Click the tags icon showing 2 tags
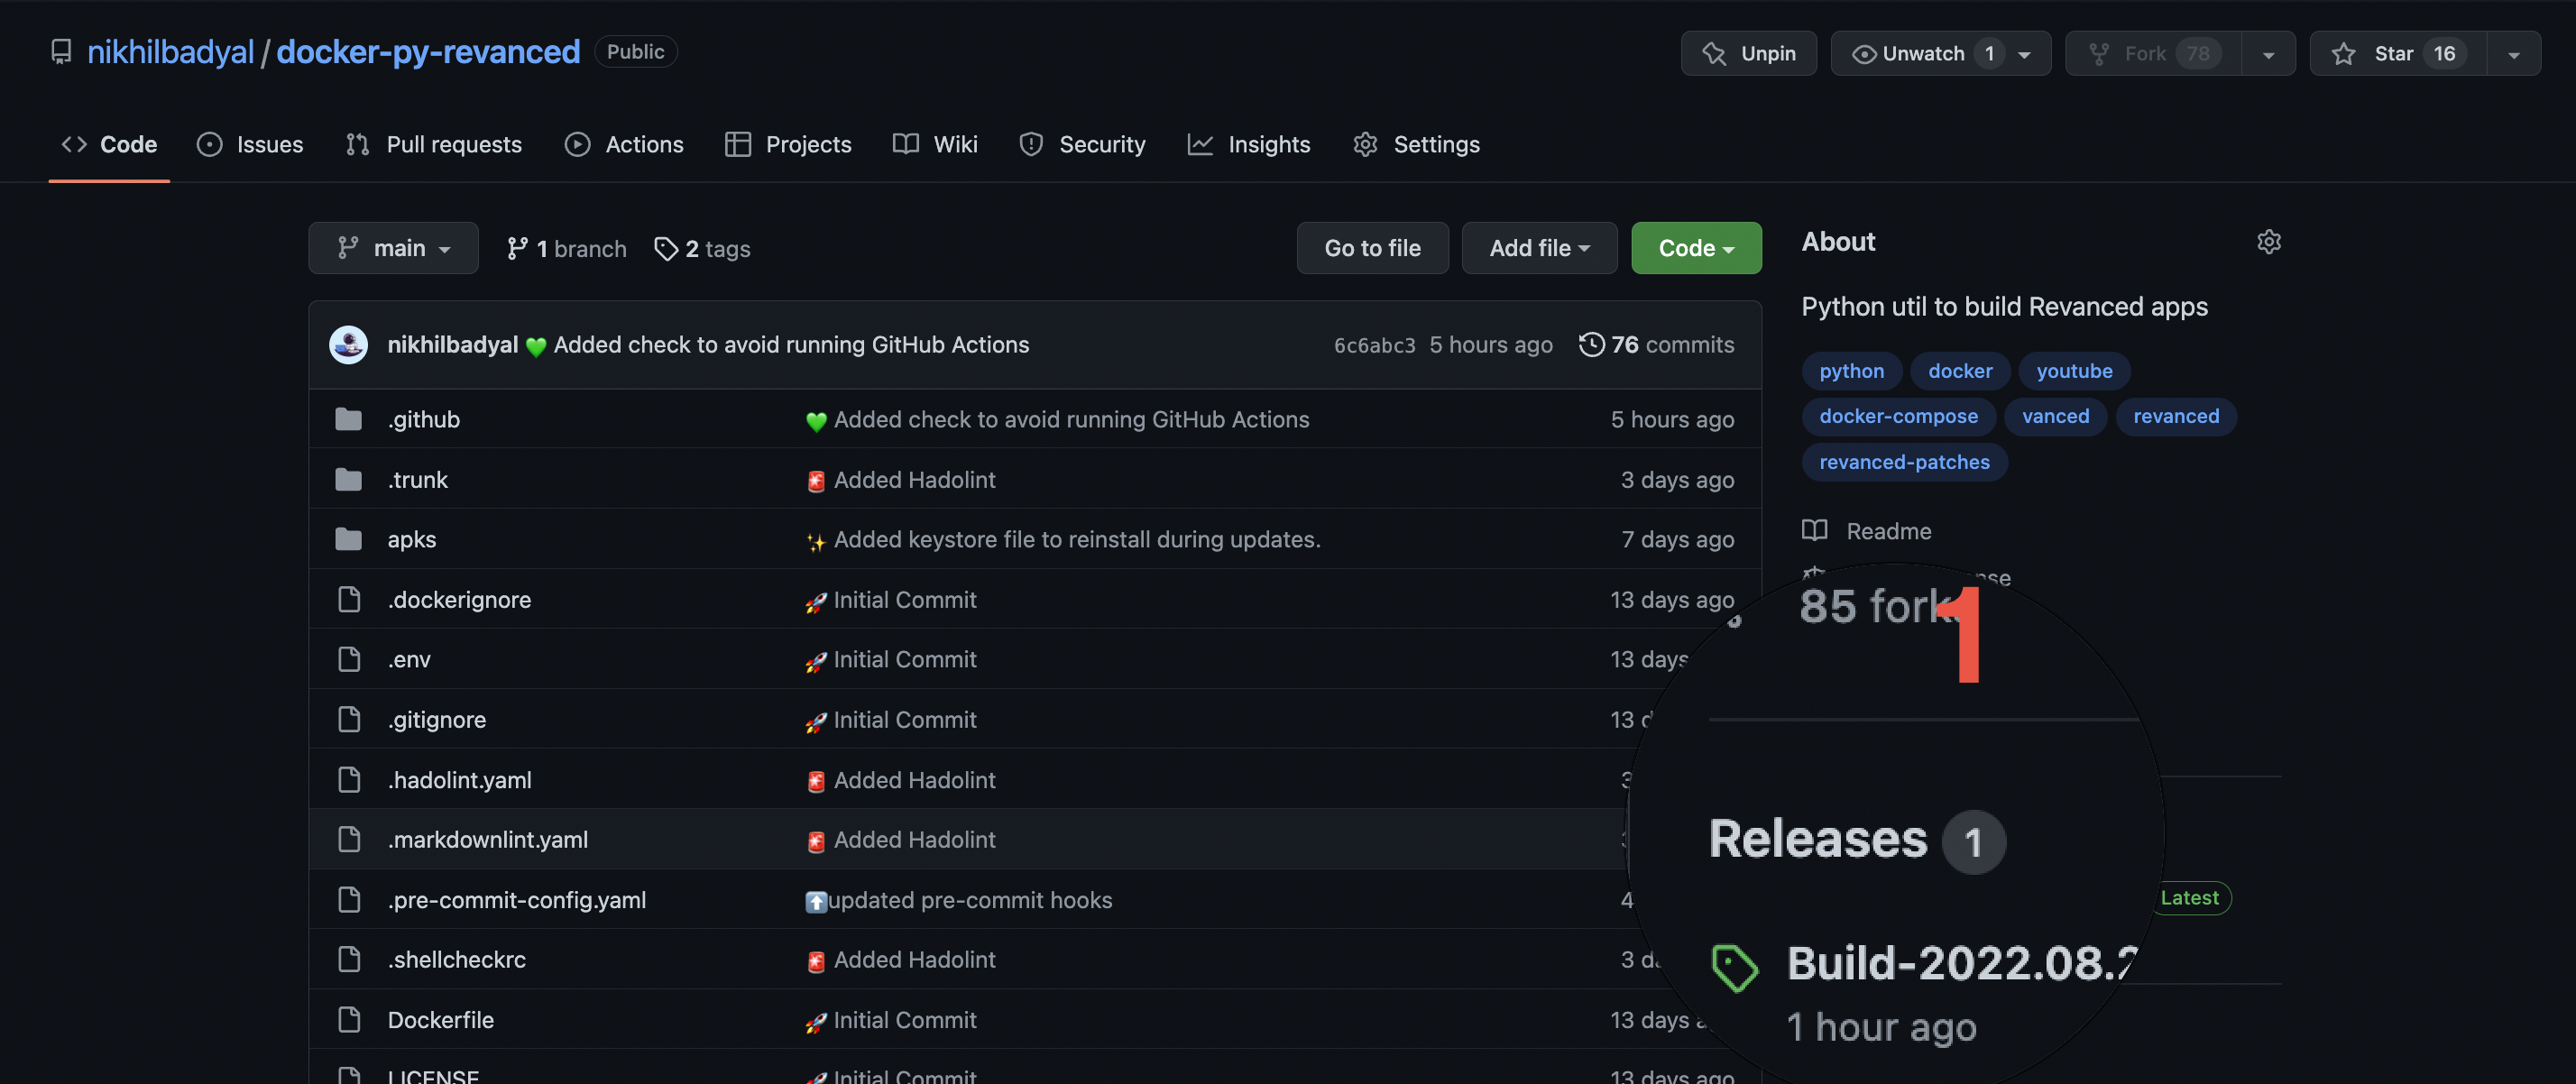2576x1084 pixels. pyautogui.click(x=666, y=248)
